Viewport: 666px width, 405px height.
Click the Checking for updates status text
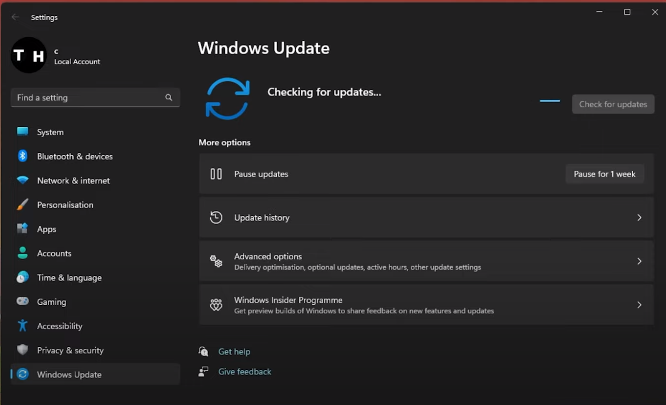click(324, 92)
